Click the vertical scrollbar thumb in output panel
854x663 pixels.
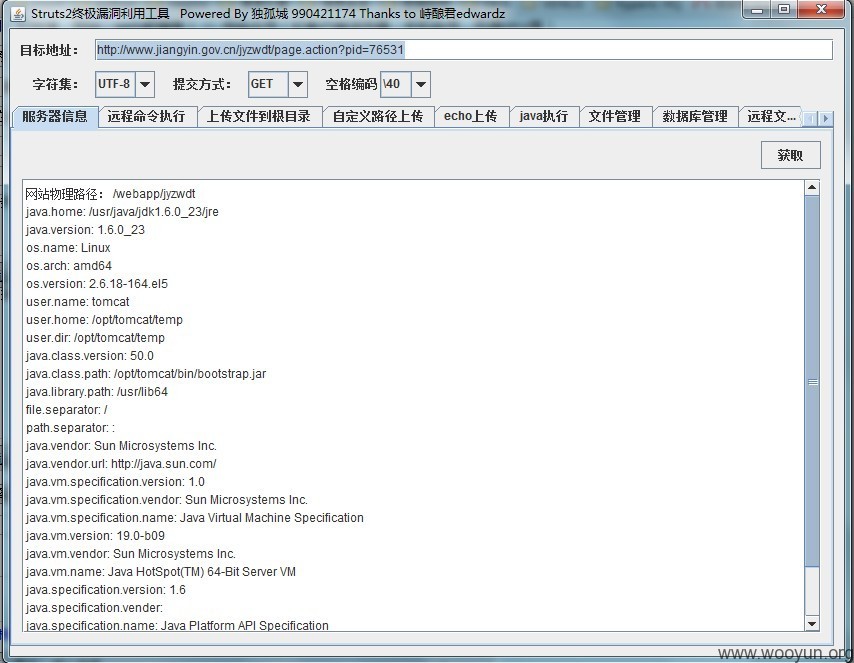[812, 381]
